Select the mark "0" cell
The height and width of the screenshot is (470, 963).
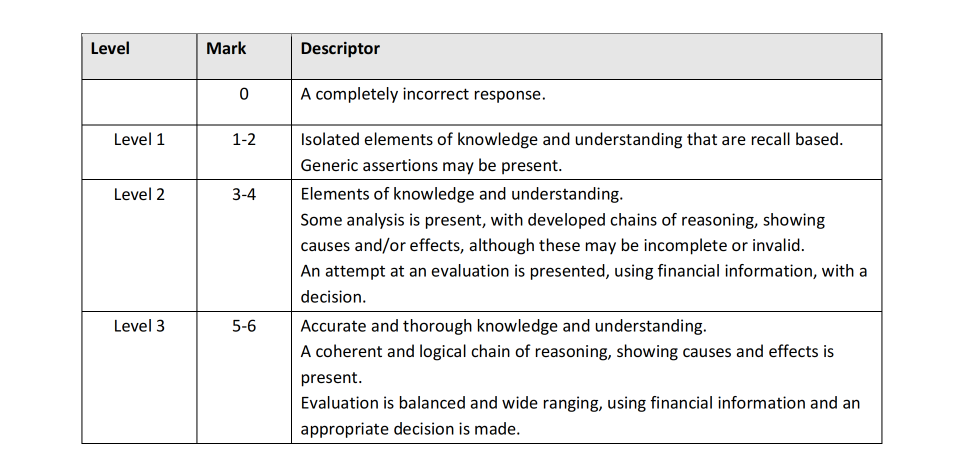(x=243, y=95)
